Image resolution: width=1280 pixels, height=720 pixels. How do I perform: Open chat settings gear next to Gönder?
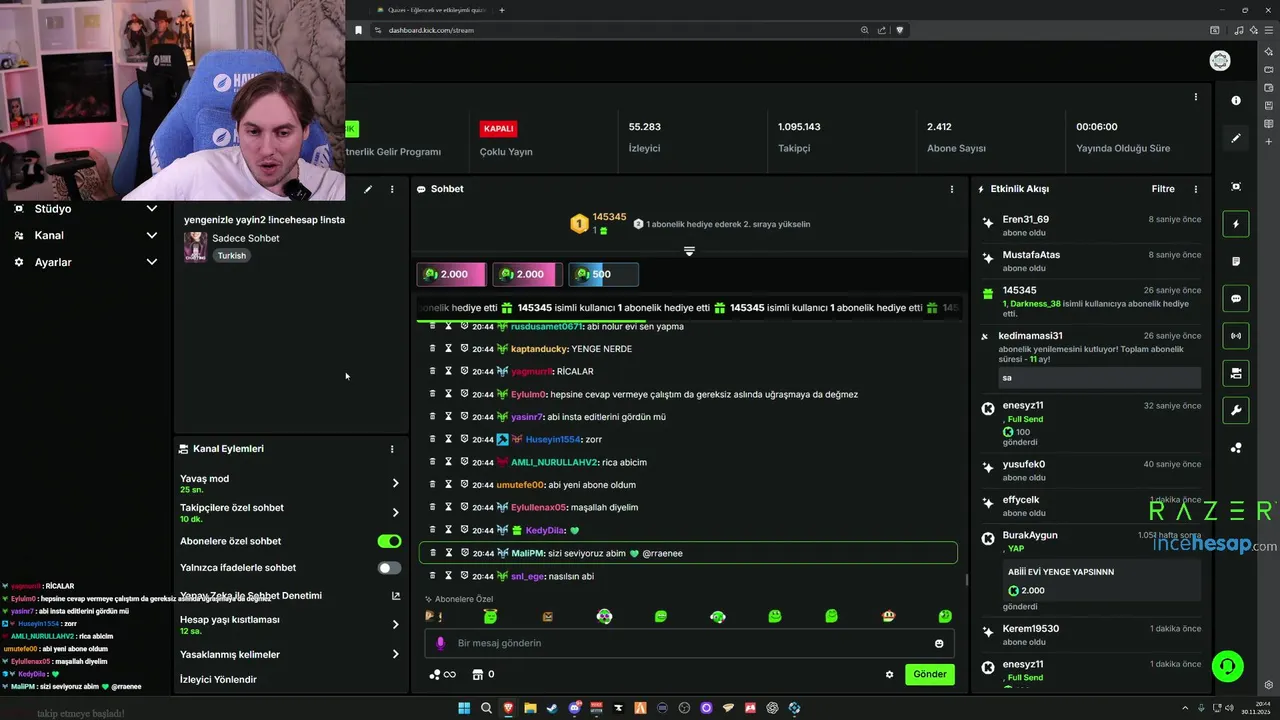tap(889, 674)
